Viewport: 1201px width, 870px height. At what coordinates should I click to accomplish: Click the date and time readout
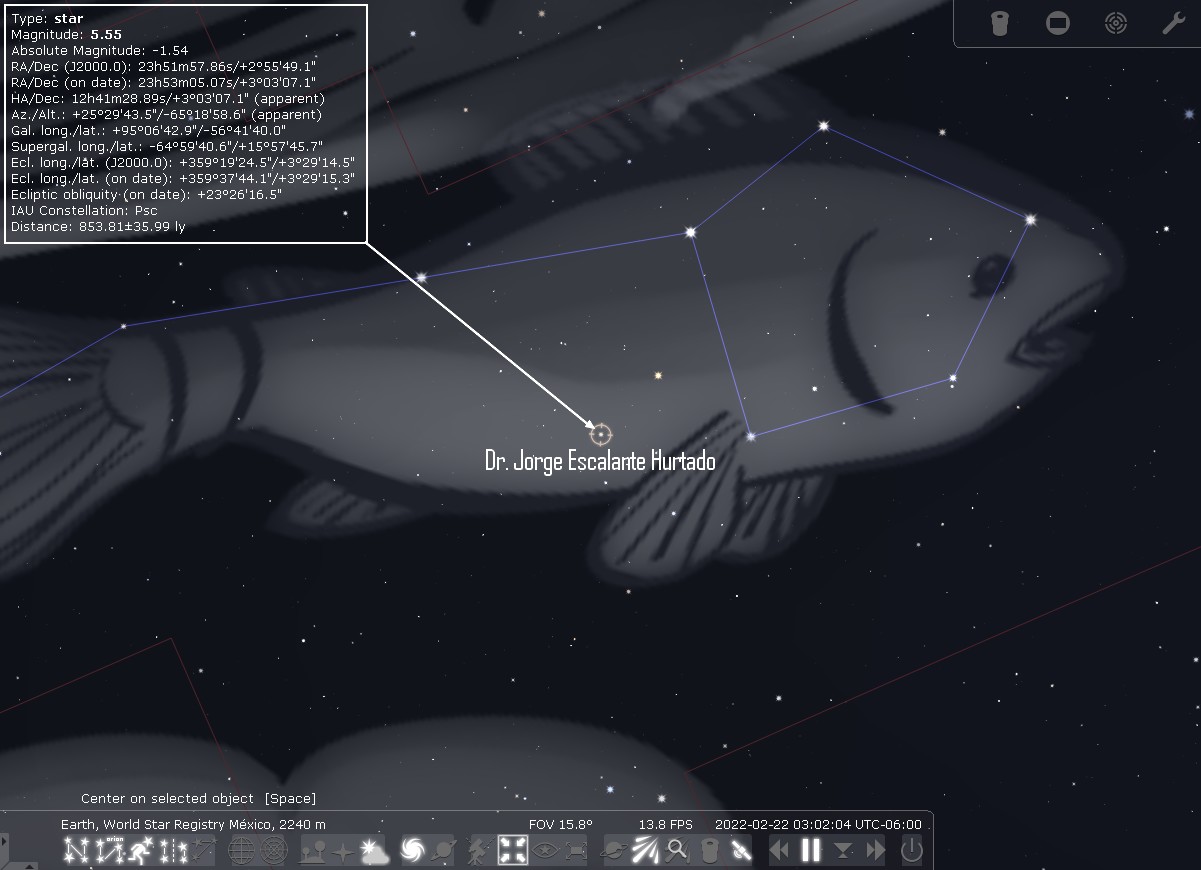[x=818, y=825]
